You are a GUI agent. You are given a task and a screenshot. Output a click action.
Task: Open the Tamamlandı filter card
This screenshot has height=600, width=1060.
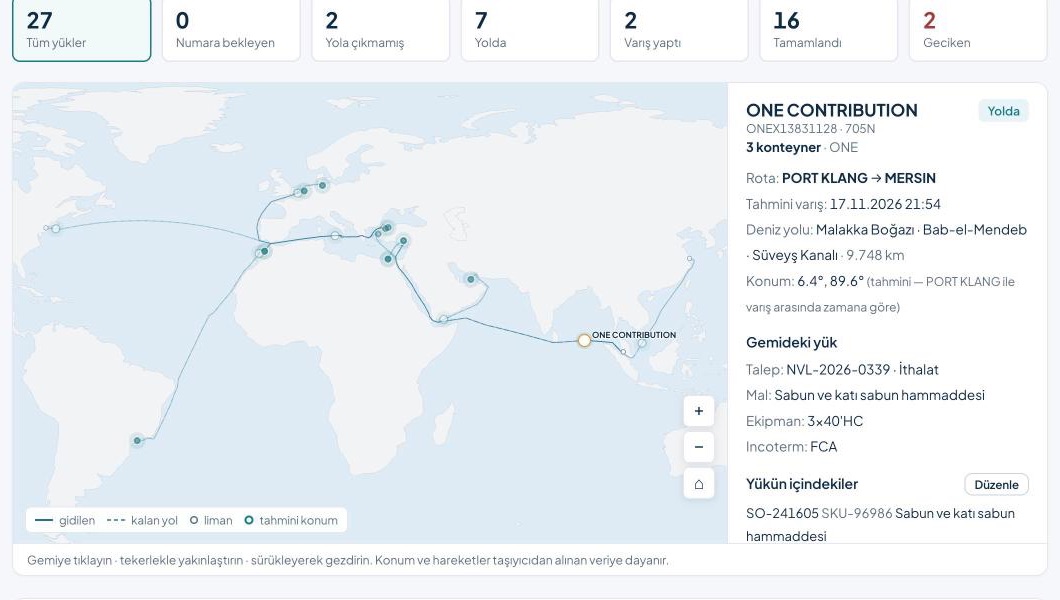[829, 30]
